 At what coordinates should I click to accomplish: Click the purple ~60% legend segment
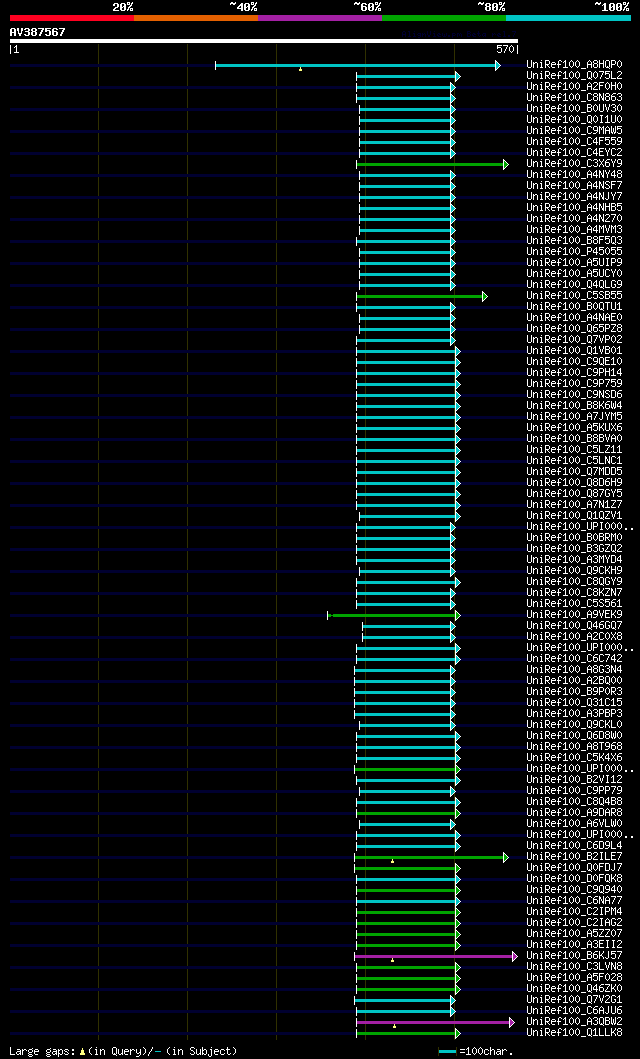tap(320, 18)
